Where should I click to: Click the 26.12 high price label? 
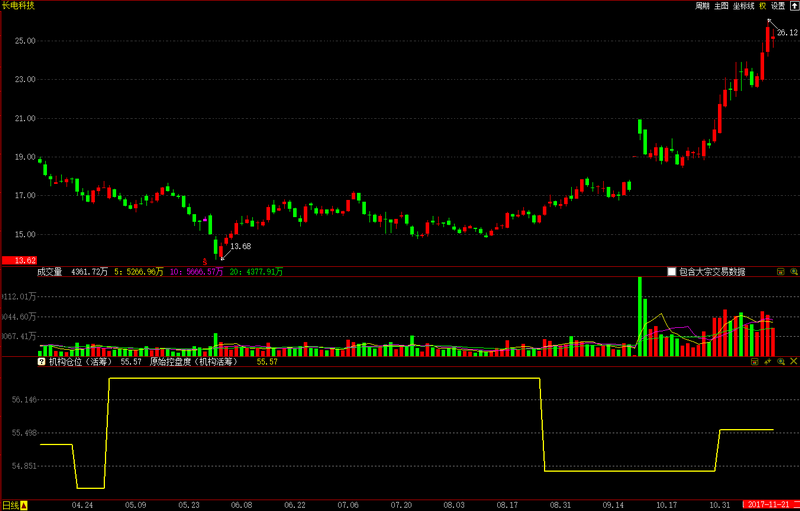[x=787, y=33]
